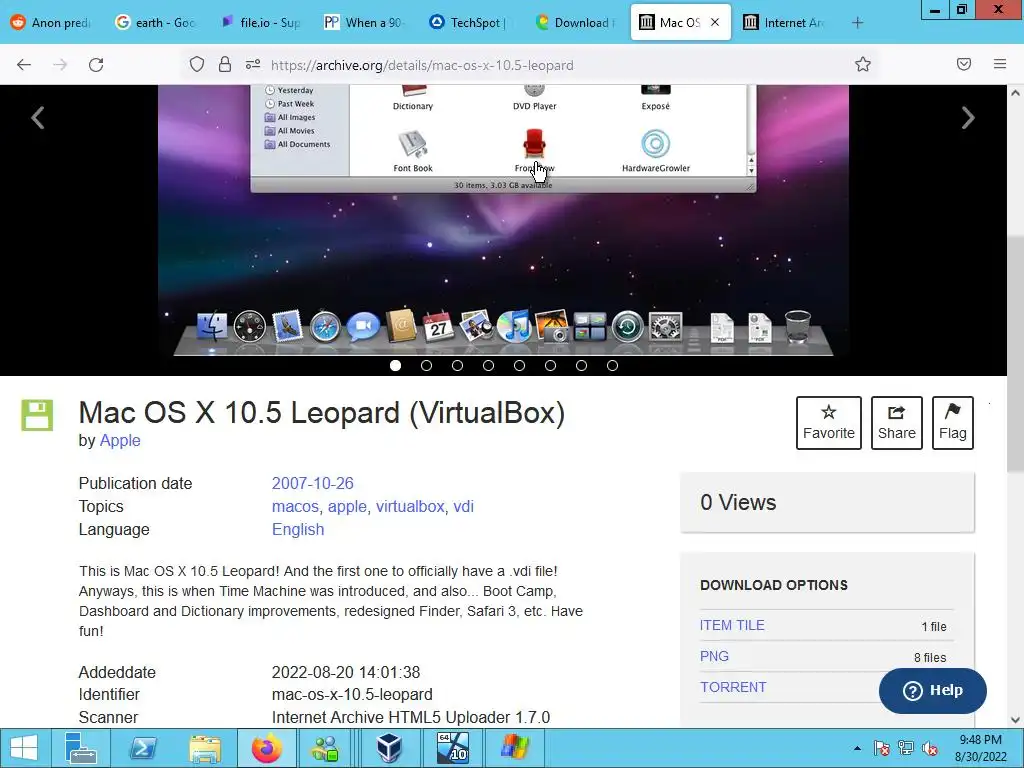Open a new tab with the plus button
The image size is (1024, 768).
tap(857, 23)
